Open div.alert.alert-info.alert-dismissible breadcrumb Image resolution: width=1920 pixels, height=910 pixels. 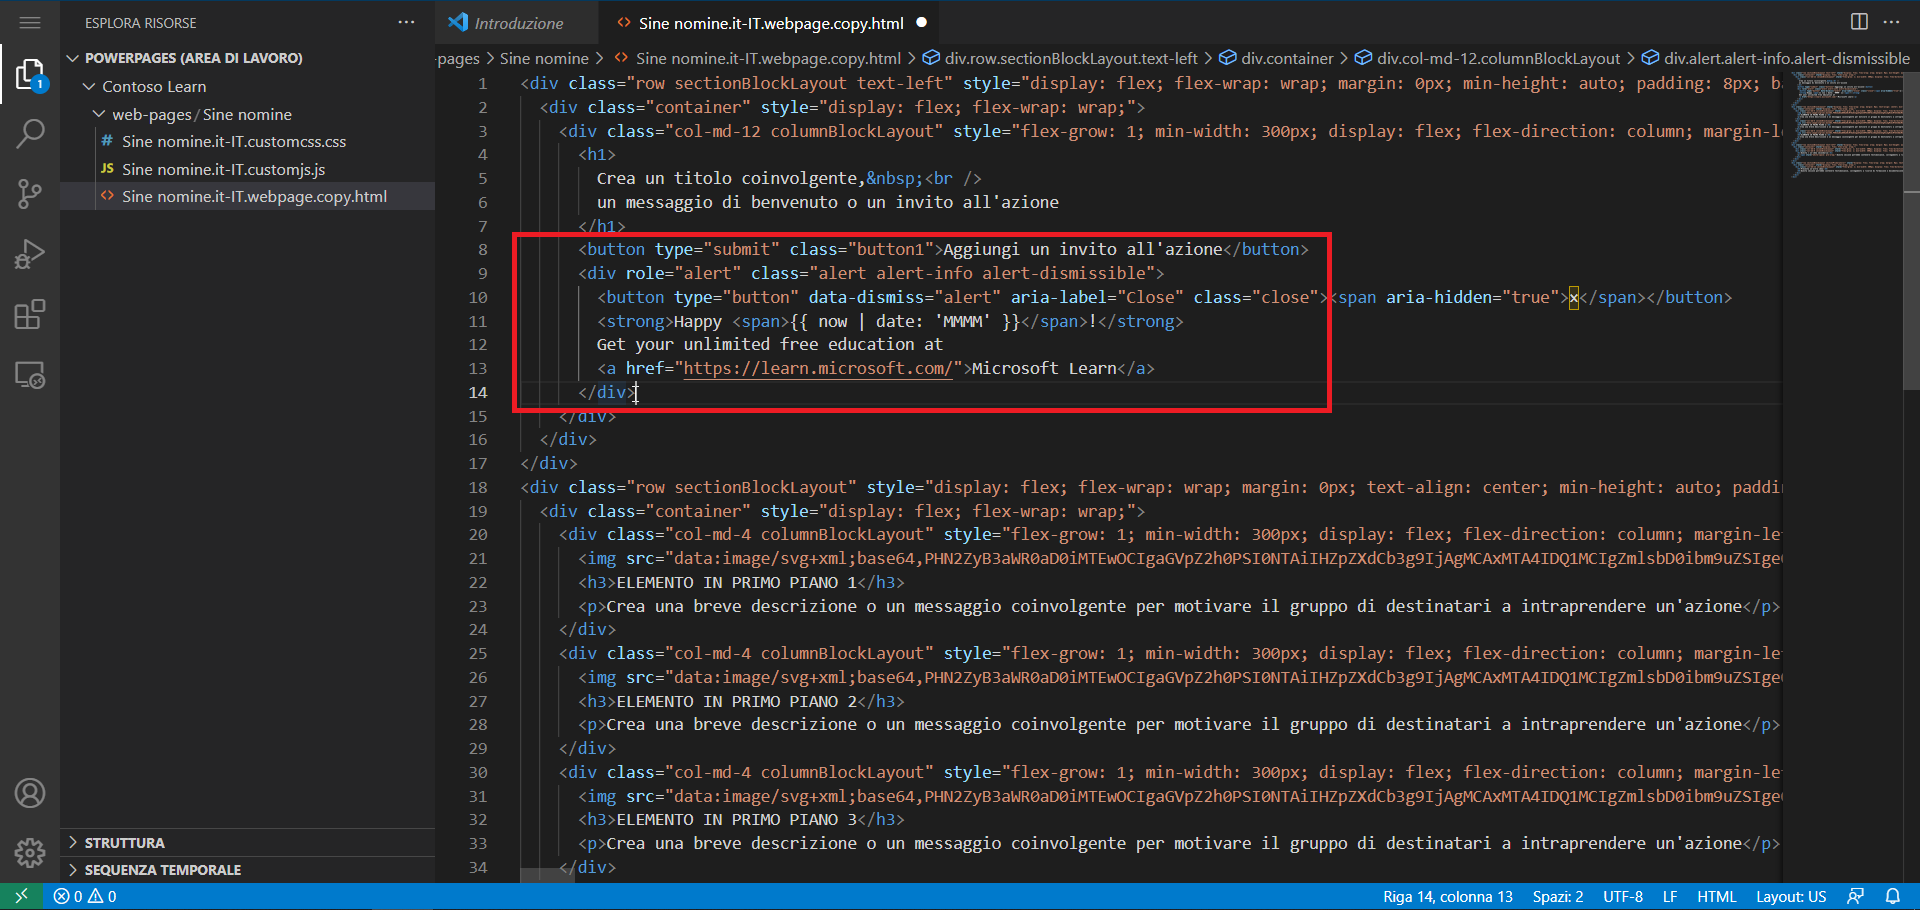(1787, 59)
